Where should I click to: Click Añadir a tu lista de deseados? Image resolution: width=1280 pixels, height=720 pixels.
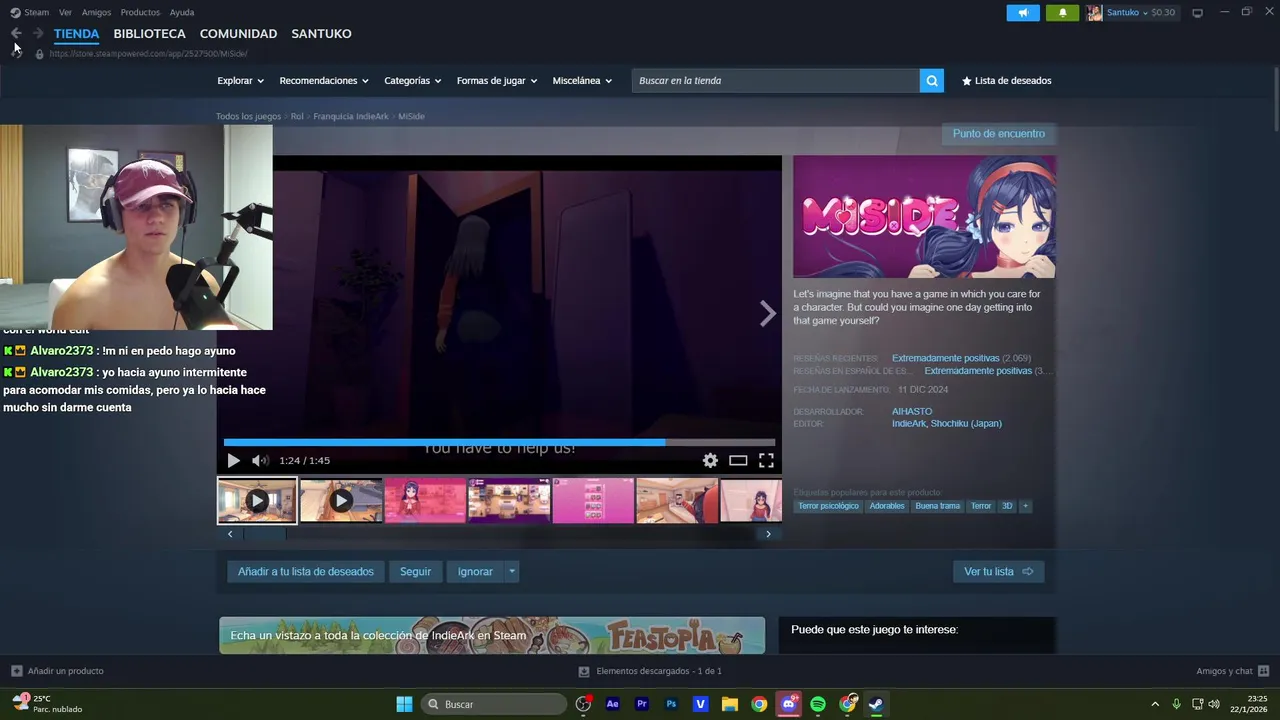pos(306,572)
